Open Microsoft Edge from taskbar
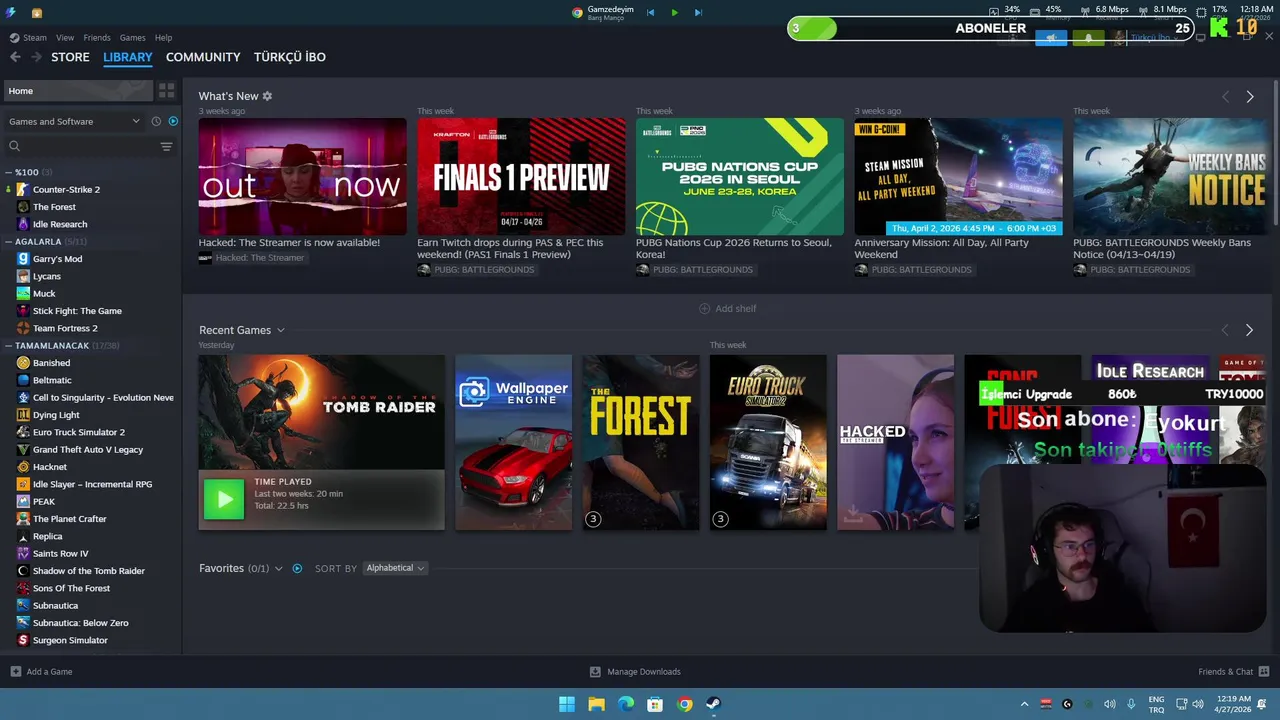 tap(626, 704)
